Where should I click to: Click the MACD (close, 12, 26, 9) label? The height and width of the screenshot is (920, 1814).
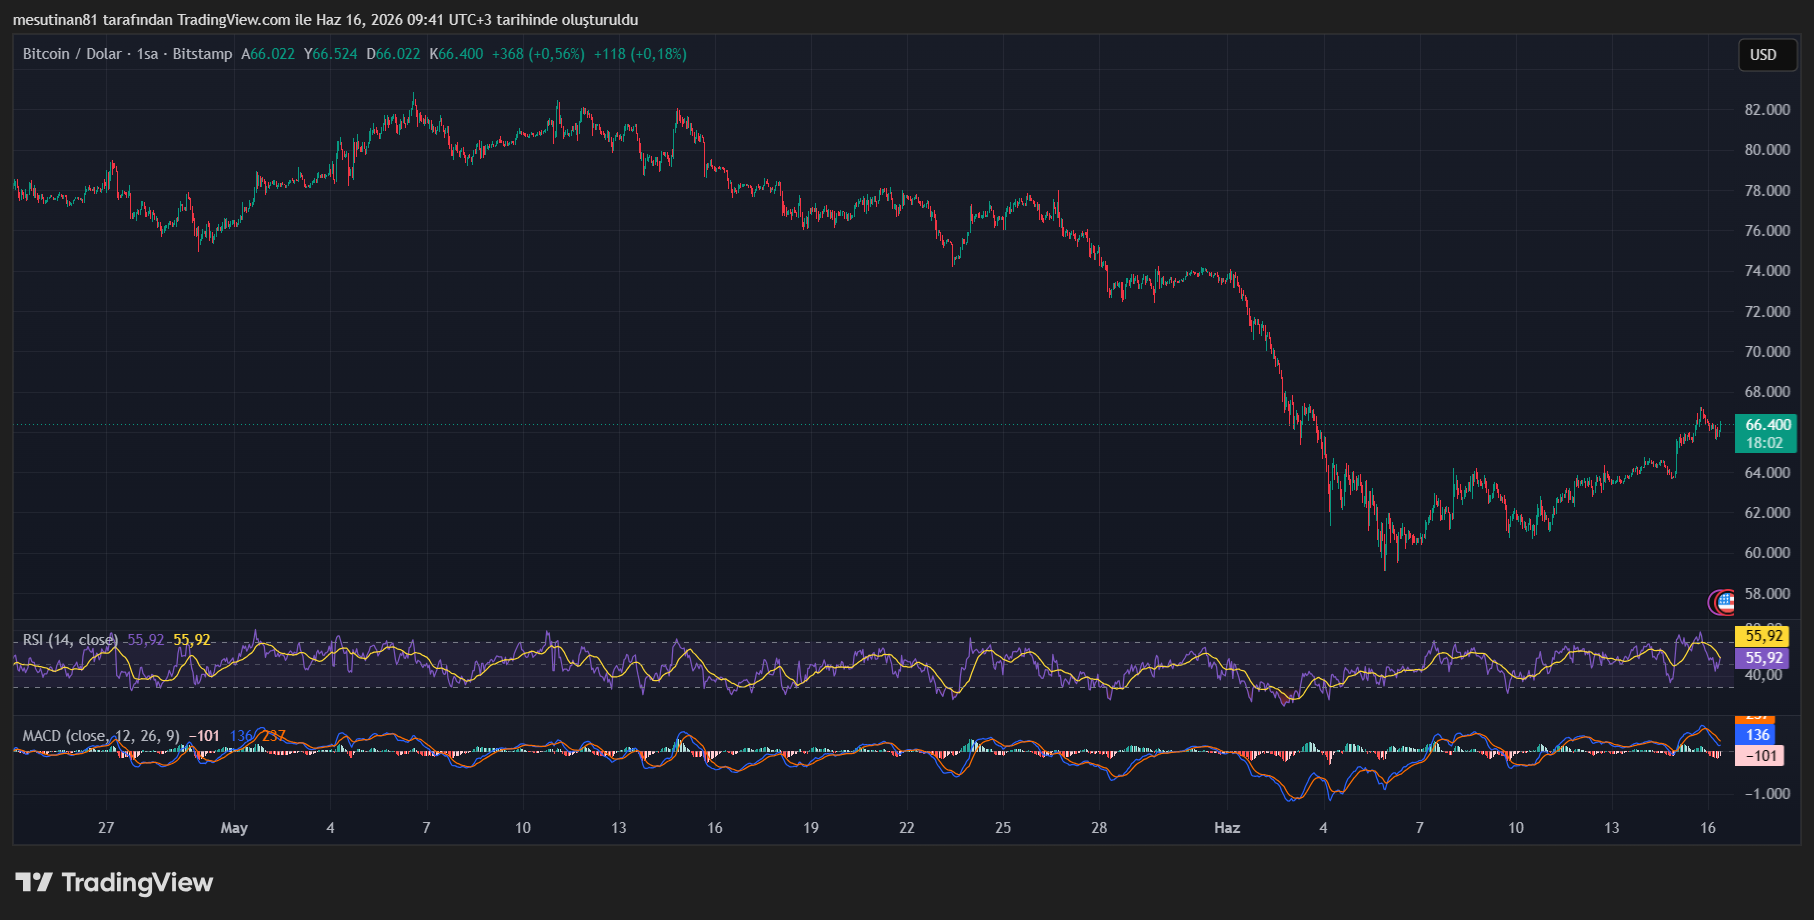[x=101, y=736]
